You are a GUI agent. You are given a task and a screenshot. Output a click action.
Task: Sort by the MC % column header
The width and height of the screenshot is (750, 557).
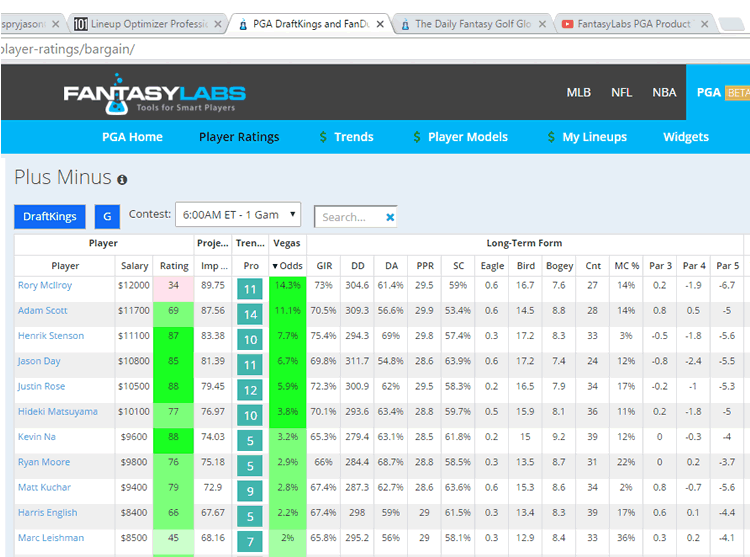pyautogui.click(x=626, y=266)
